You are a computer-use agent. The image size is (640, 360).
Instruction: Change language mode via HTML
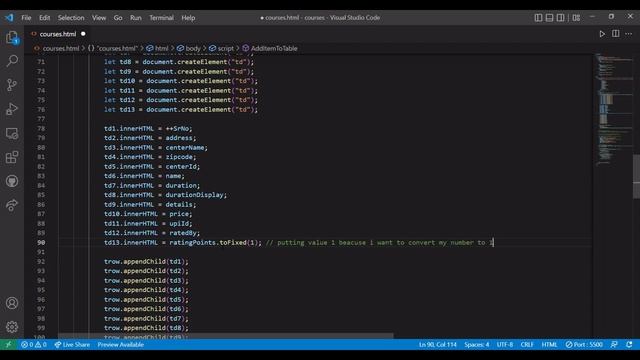(549, 344)
